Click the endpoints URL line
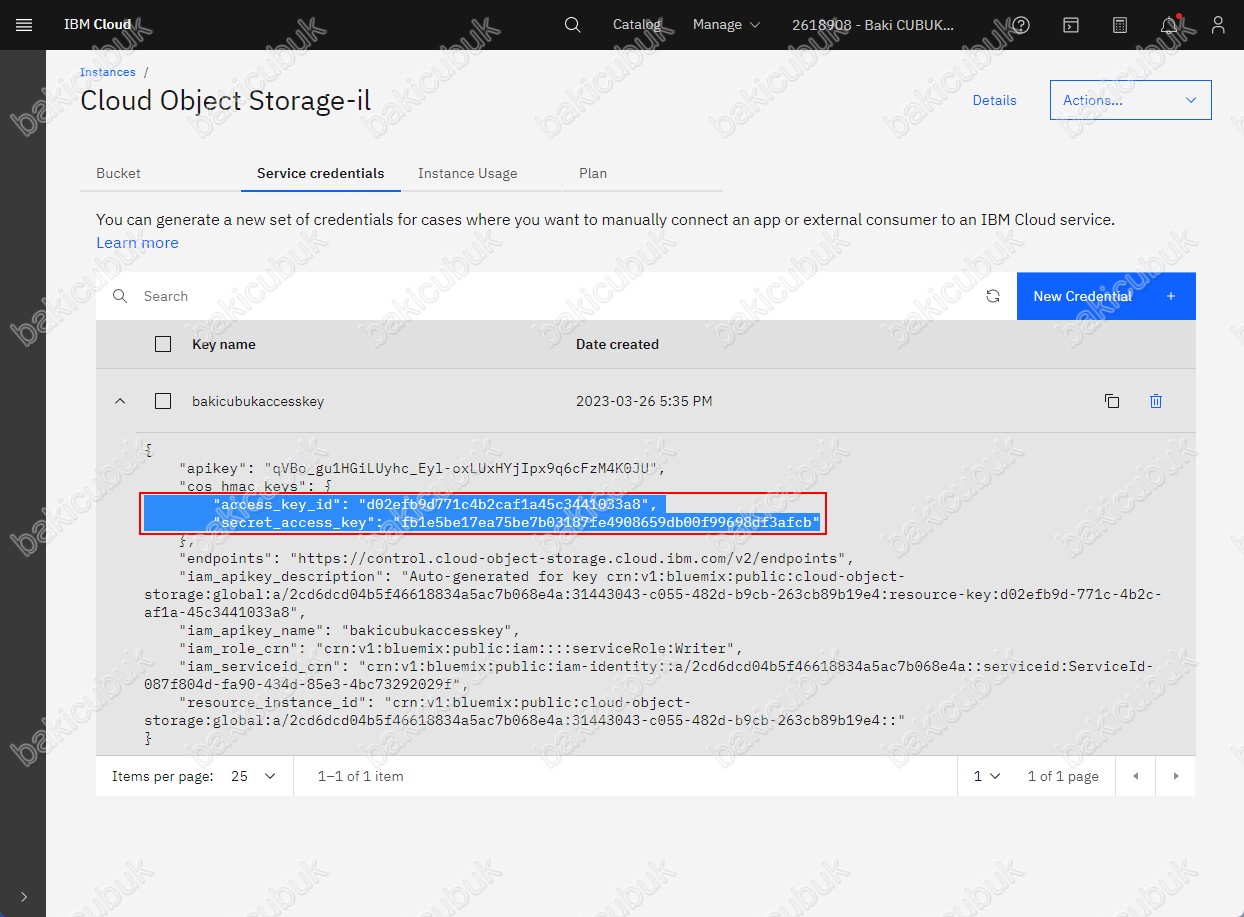The image size is (1244, 917). [x=516, y=558]
